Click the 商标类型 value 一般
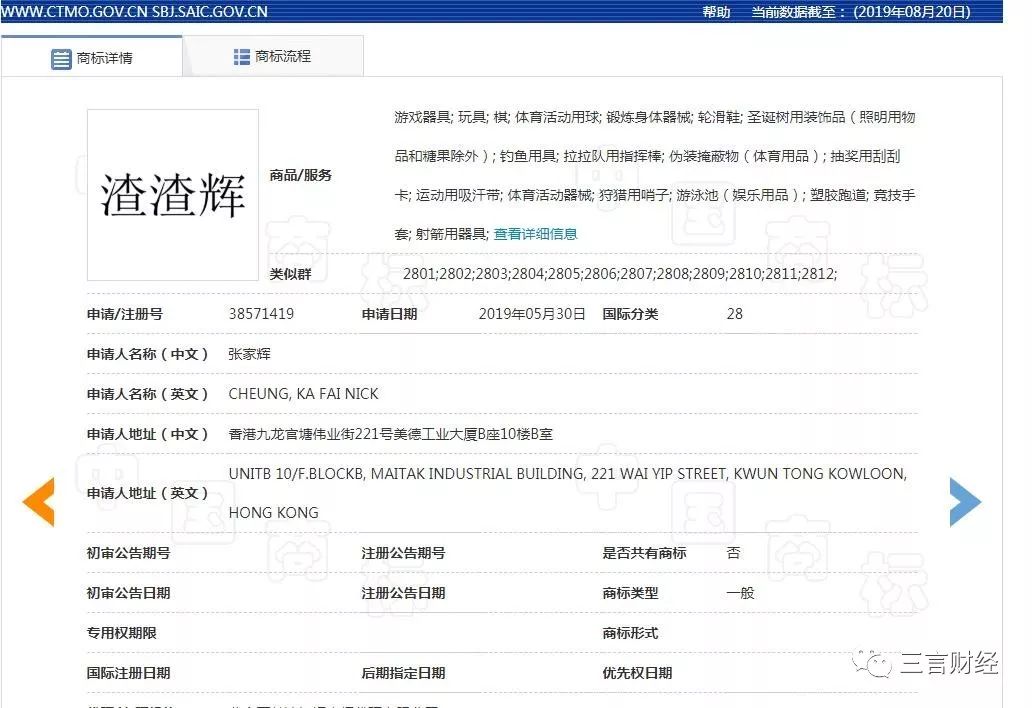Viewport: 1032px width, 708px height. pyautogui.click(x=741, y=592)
